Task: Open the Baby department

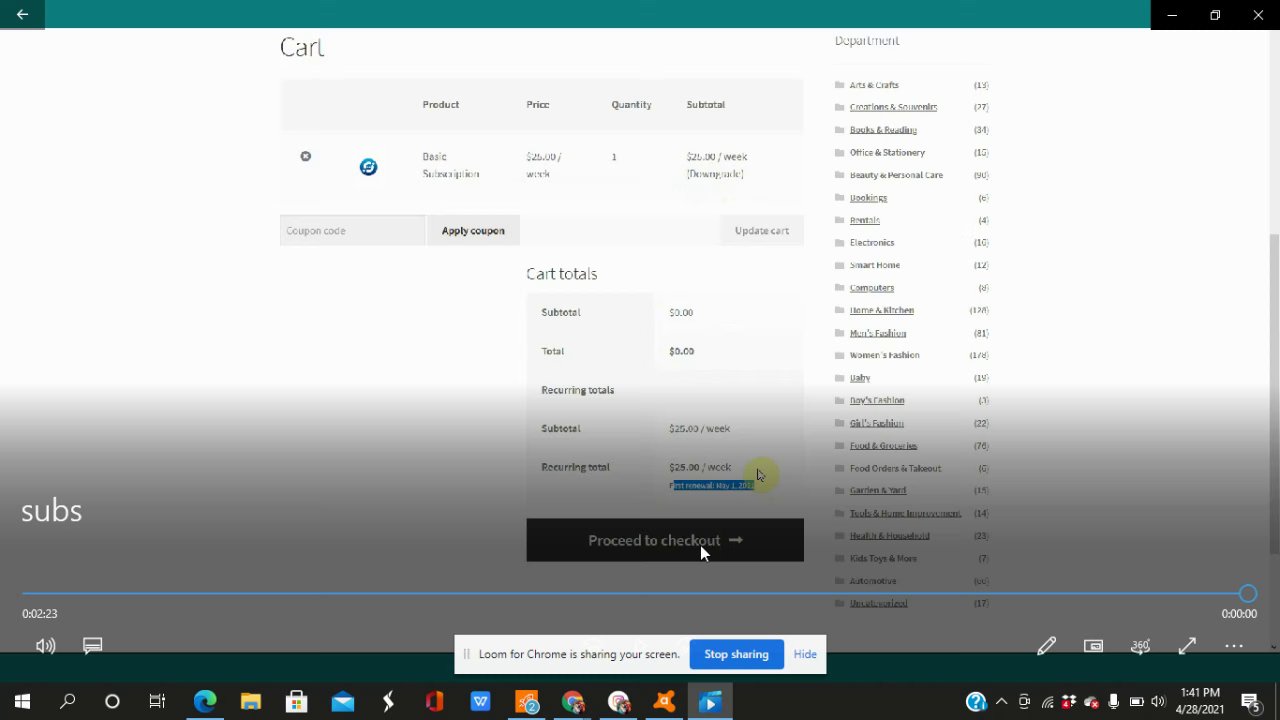Action: (860, 378)
